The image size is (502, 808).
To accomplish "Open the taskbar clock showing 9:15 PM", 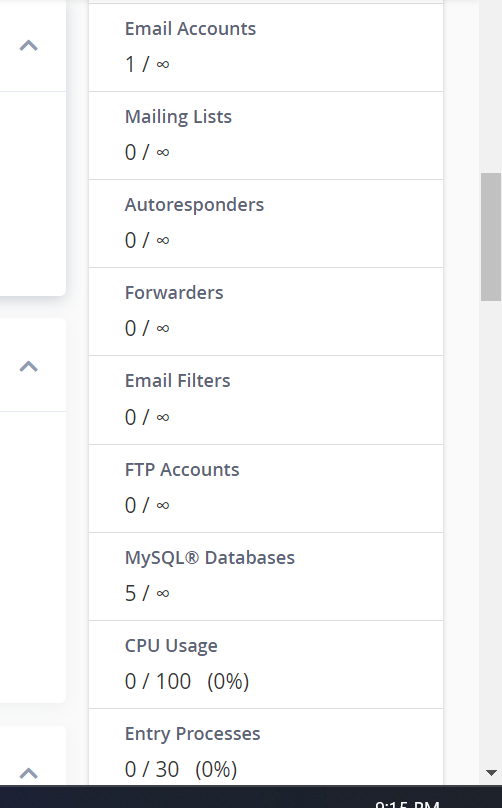I will coord(407,804).
